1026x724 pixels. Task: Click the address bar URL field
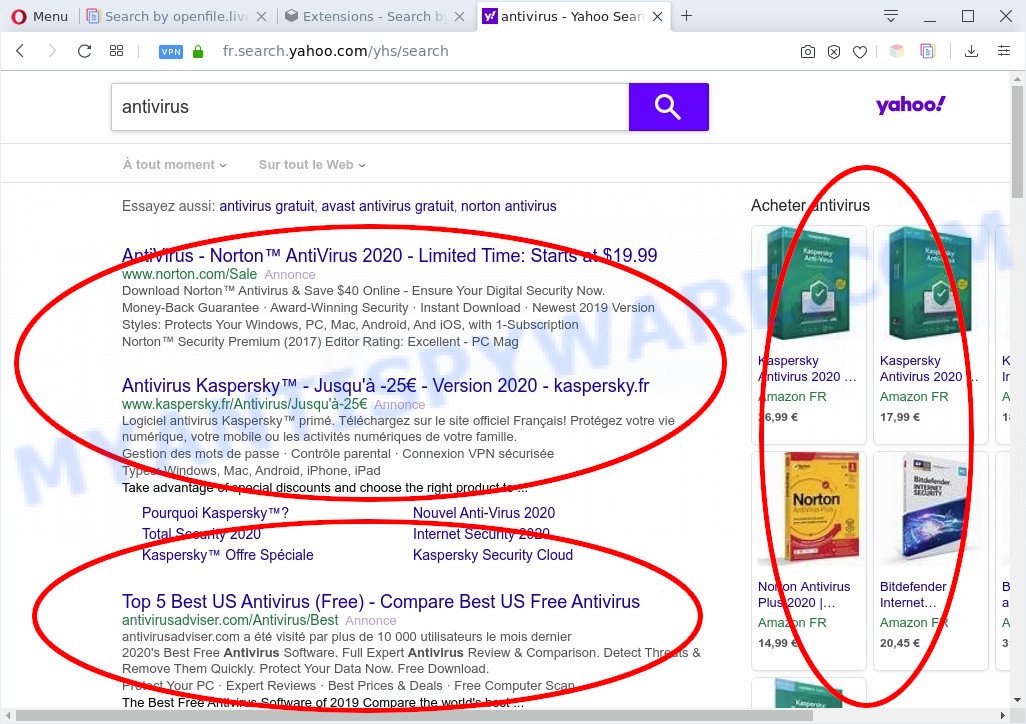point(335,51)
